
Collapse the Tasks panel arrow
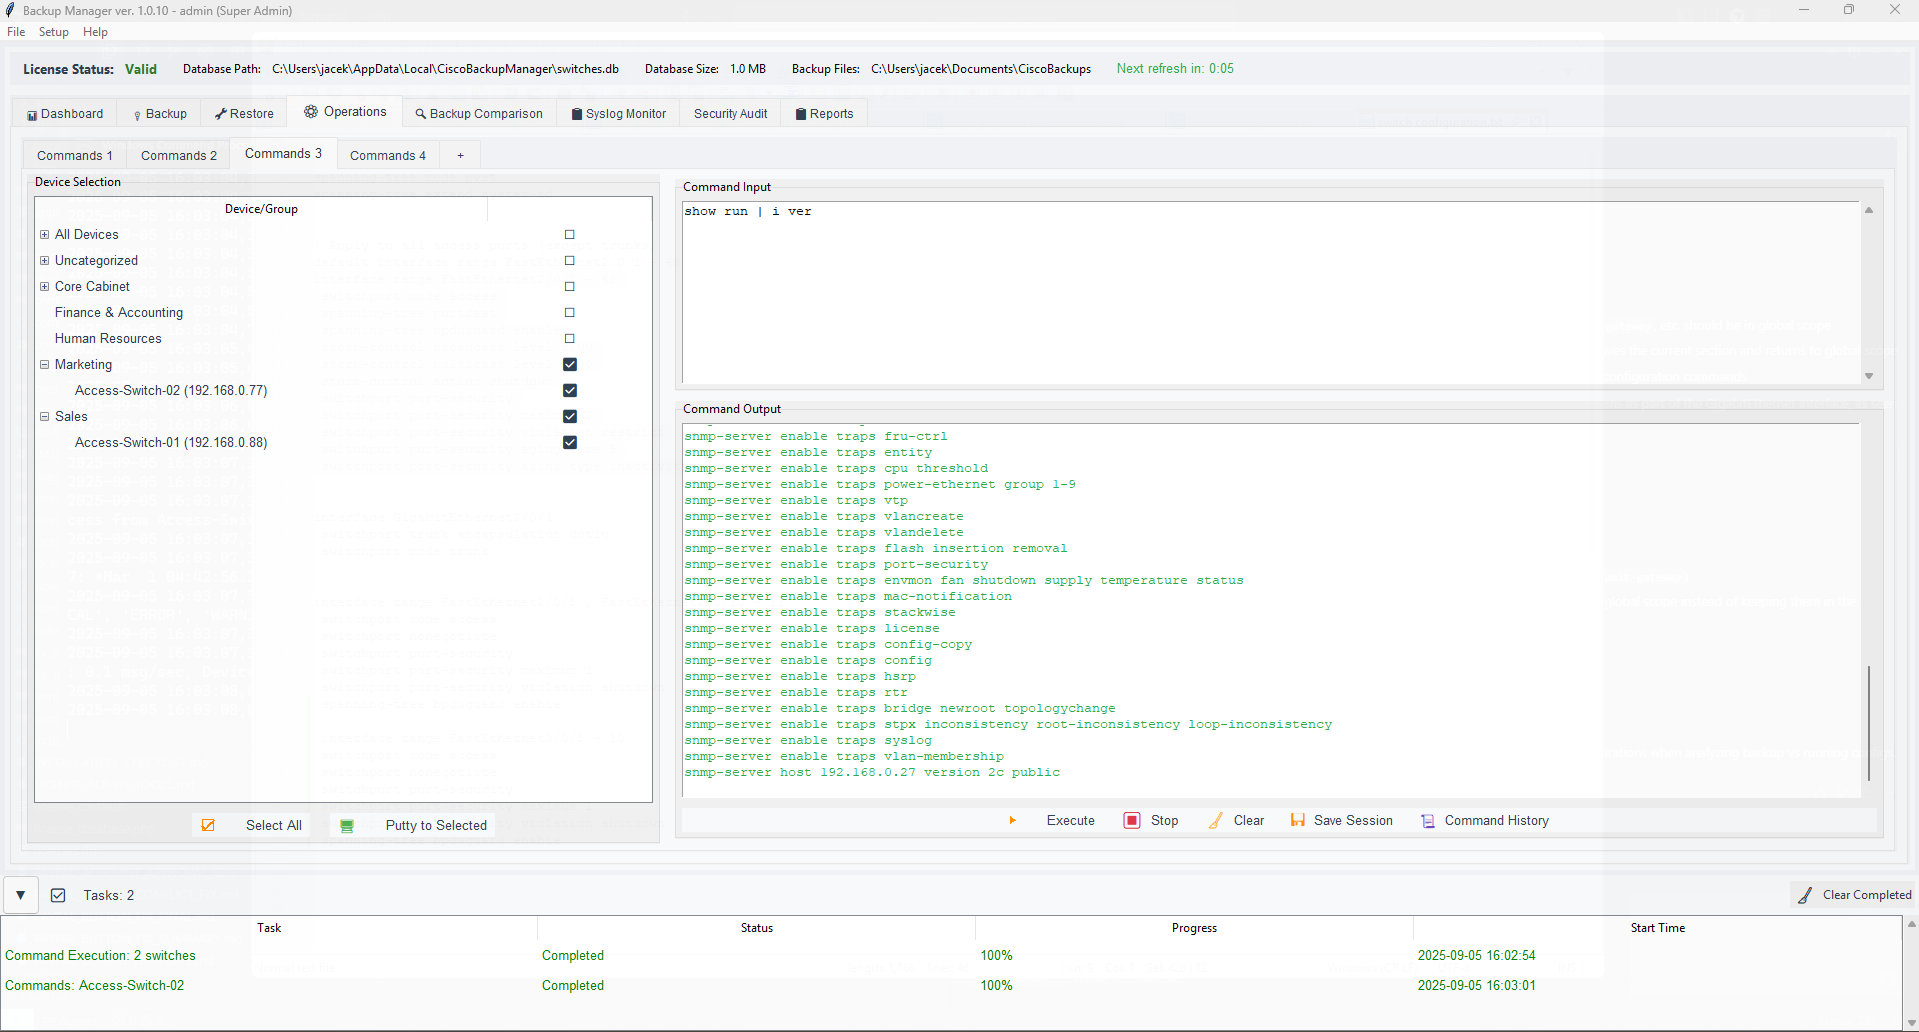[x=20, y=895]
